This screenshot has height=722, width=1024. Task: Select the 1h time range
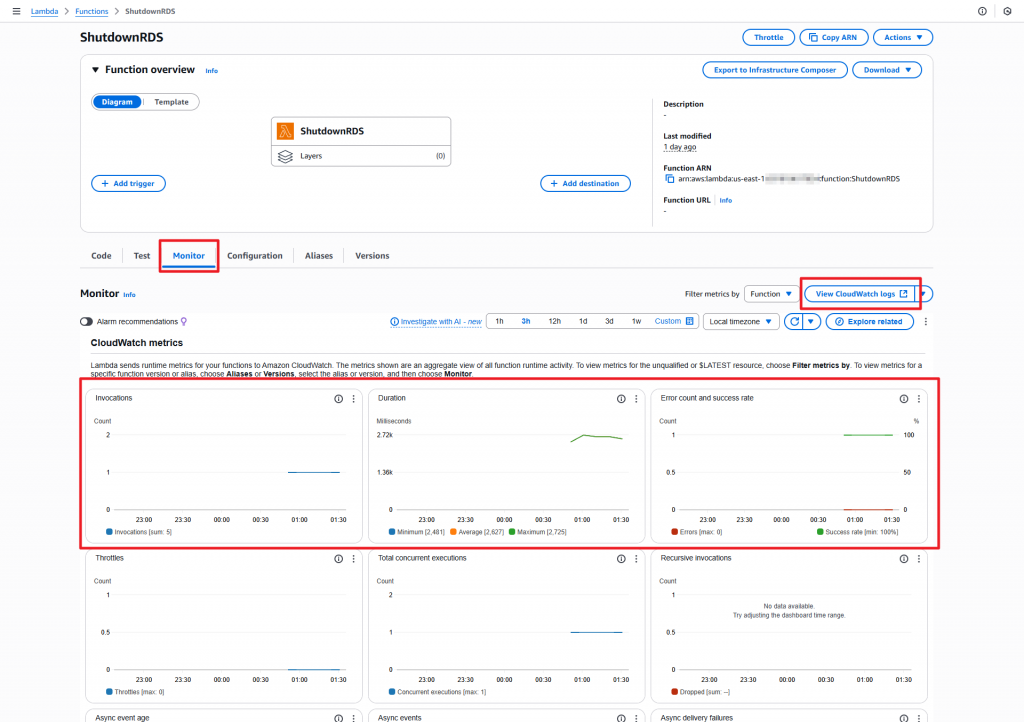click(x=500, y=322)
